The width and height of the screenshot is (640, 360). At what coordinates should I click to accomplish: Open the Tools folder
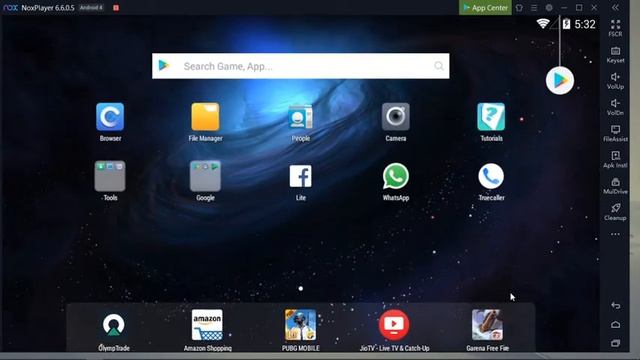click(110, 176)
